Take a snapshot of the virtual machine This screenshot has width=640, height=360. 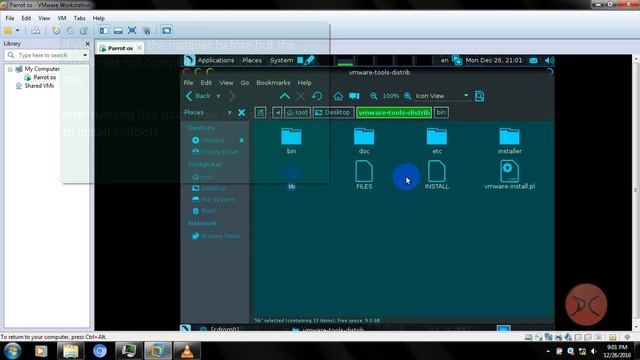pos(56,31)
